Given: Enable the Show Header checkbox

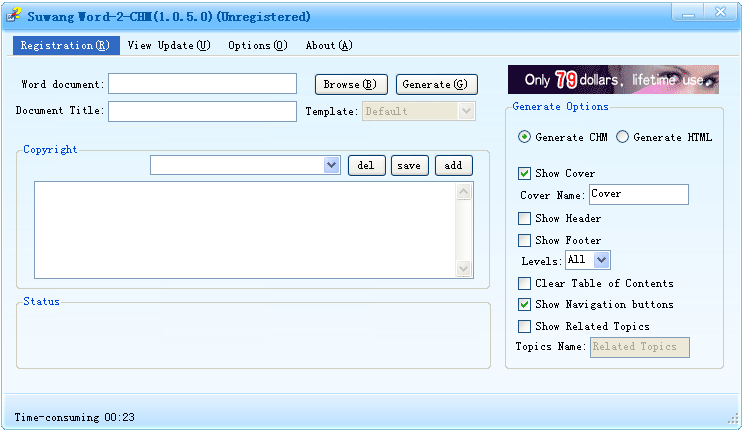Looking at the screenshot, I should click(x=524, y=218).
